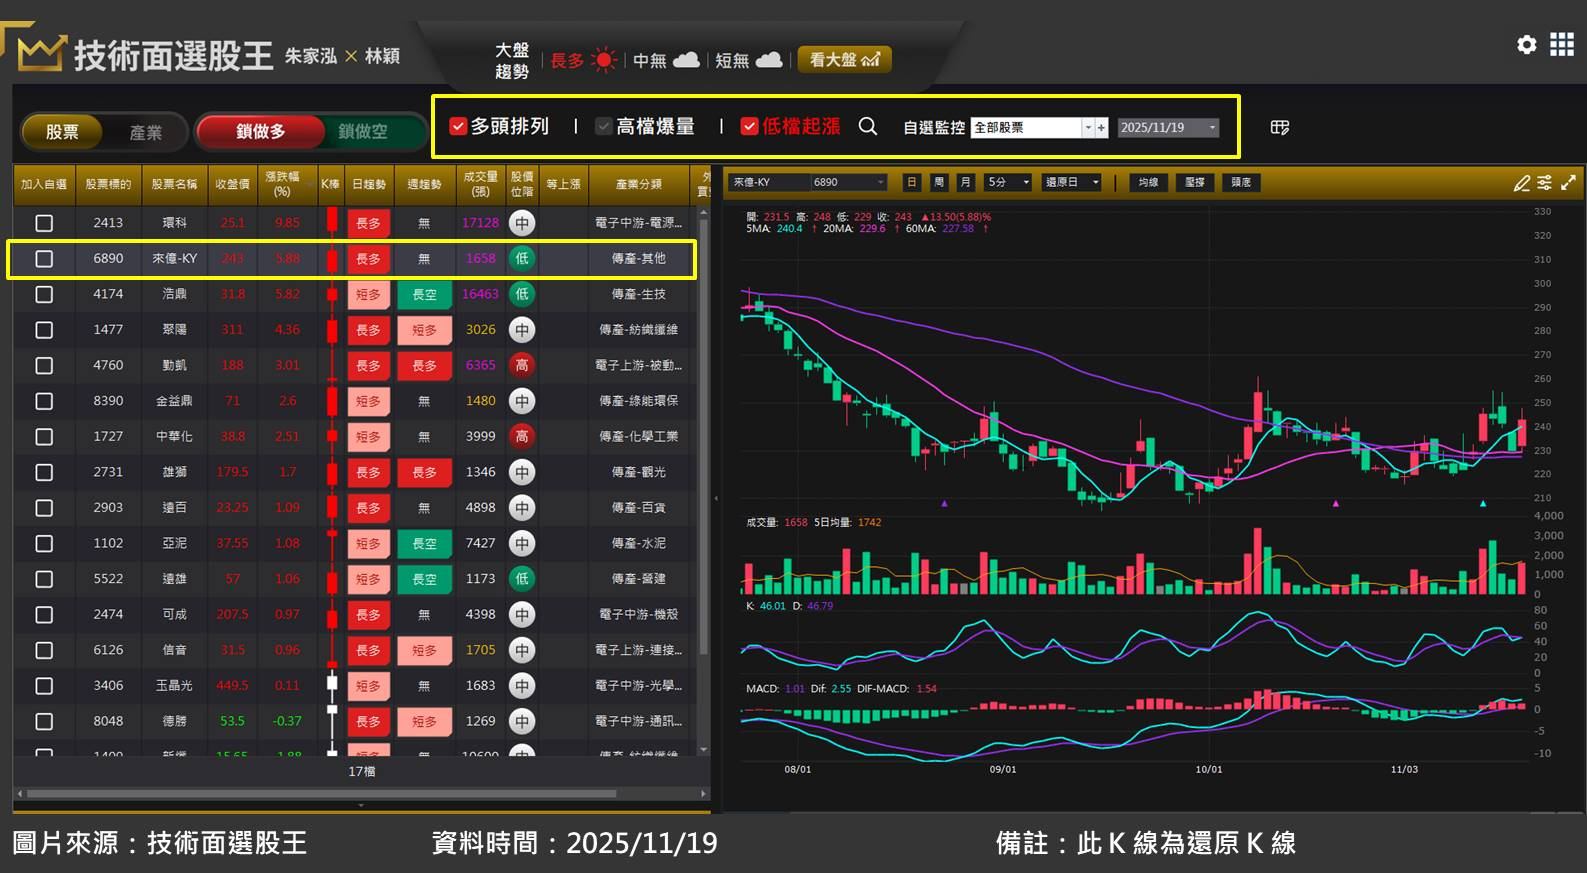Enable the 高檔爆量 checkbox

click(x=603, y=126)
